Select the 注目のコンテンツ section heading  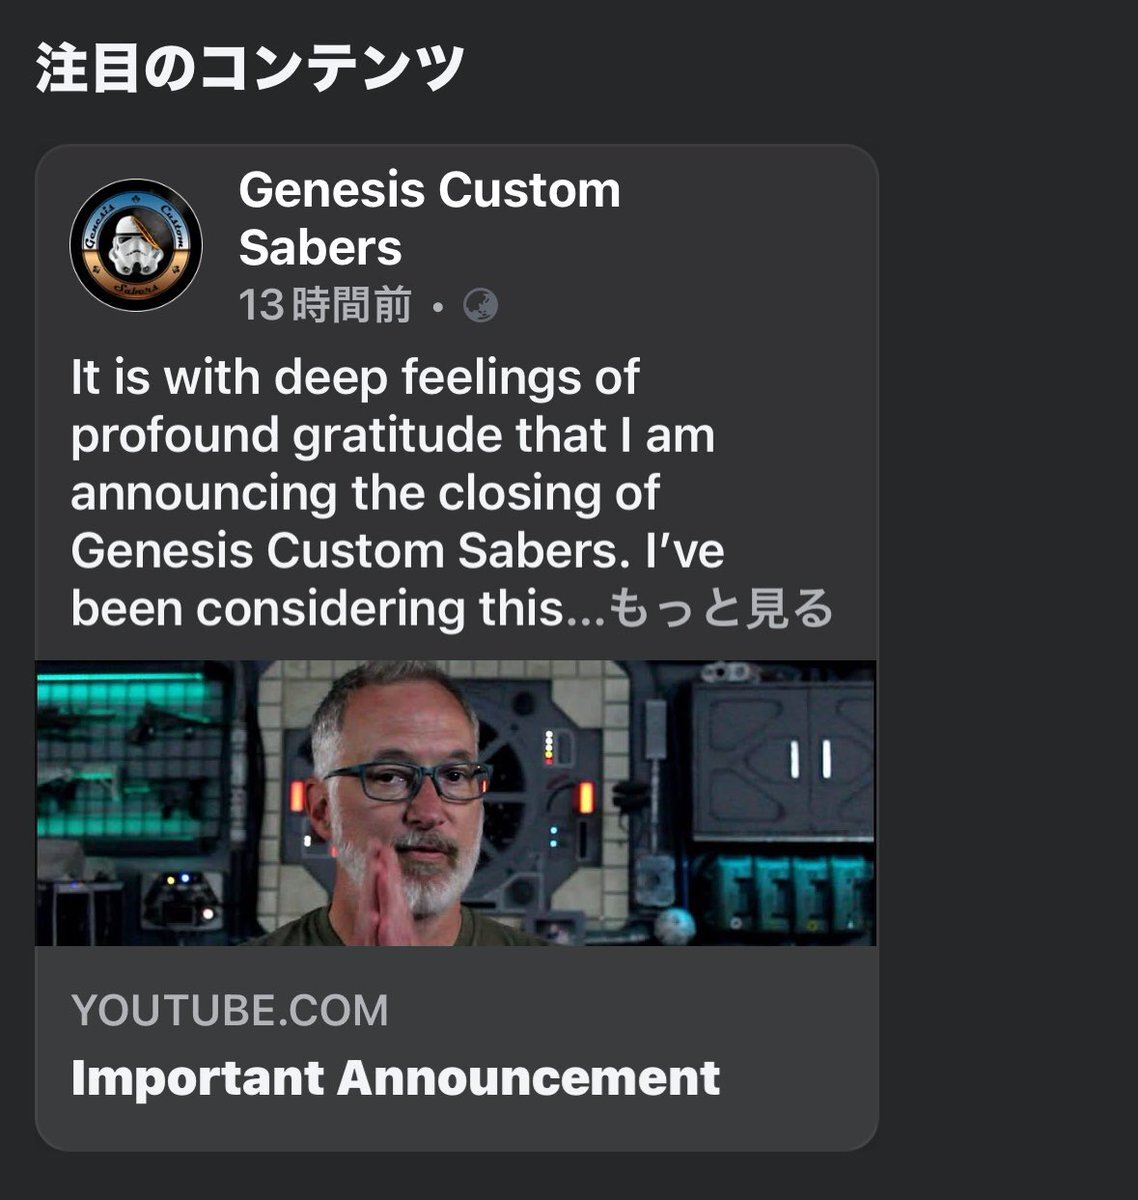pos(250,69)
